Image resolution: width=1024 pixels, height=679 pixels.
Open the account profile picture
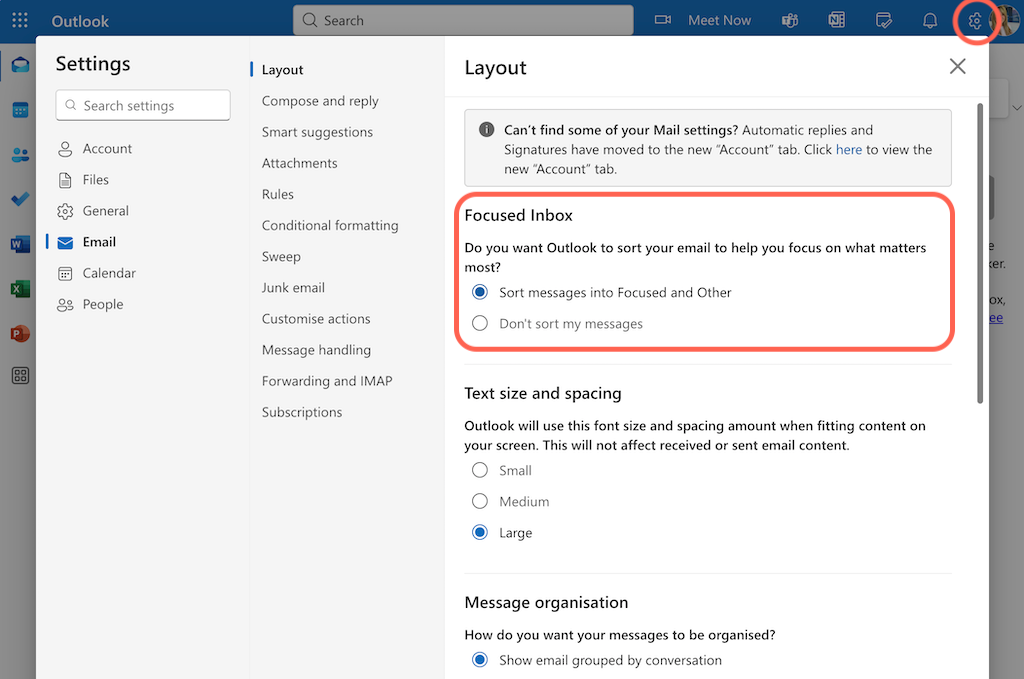[x=1006, y=20]
